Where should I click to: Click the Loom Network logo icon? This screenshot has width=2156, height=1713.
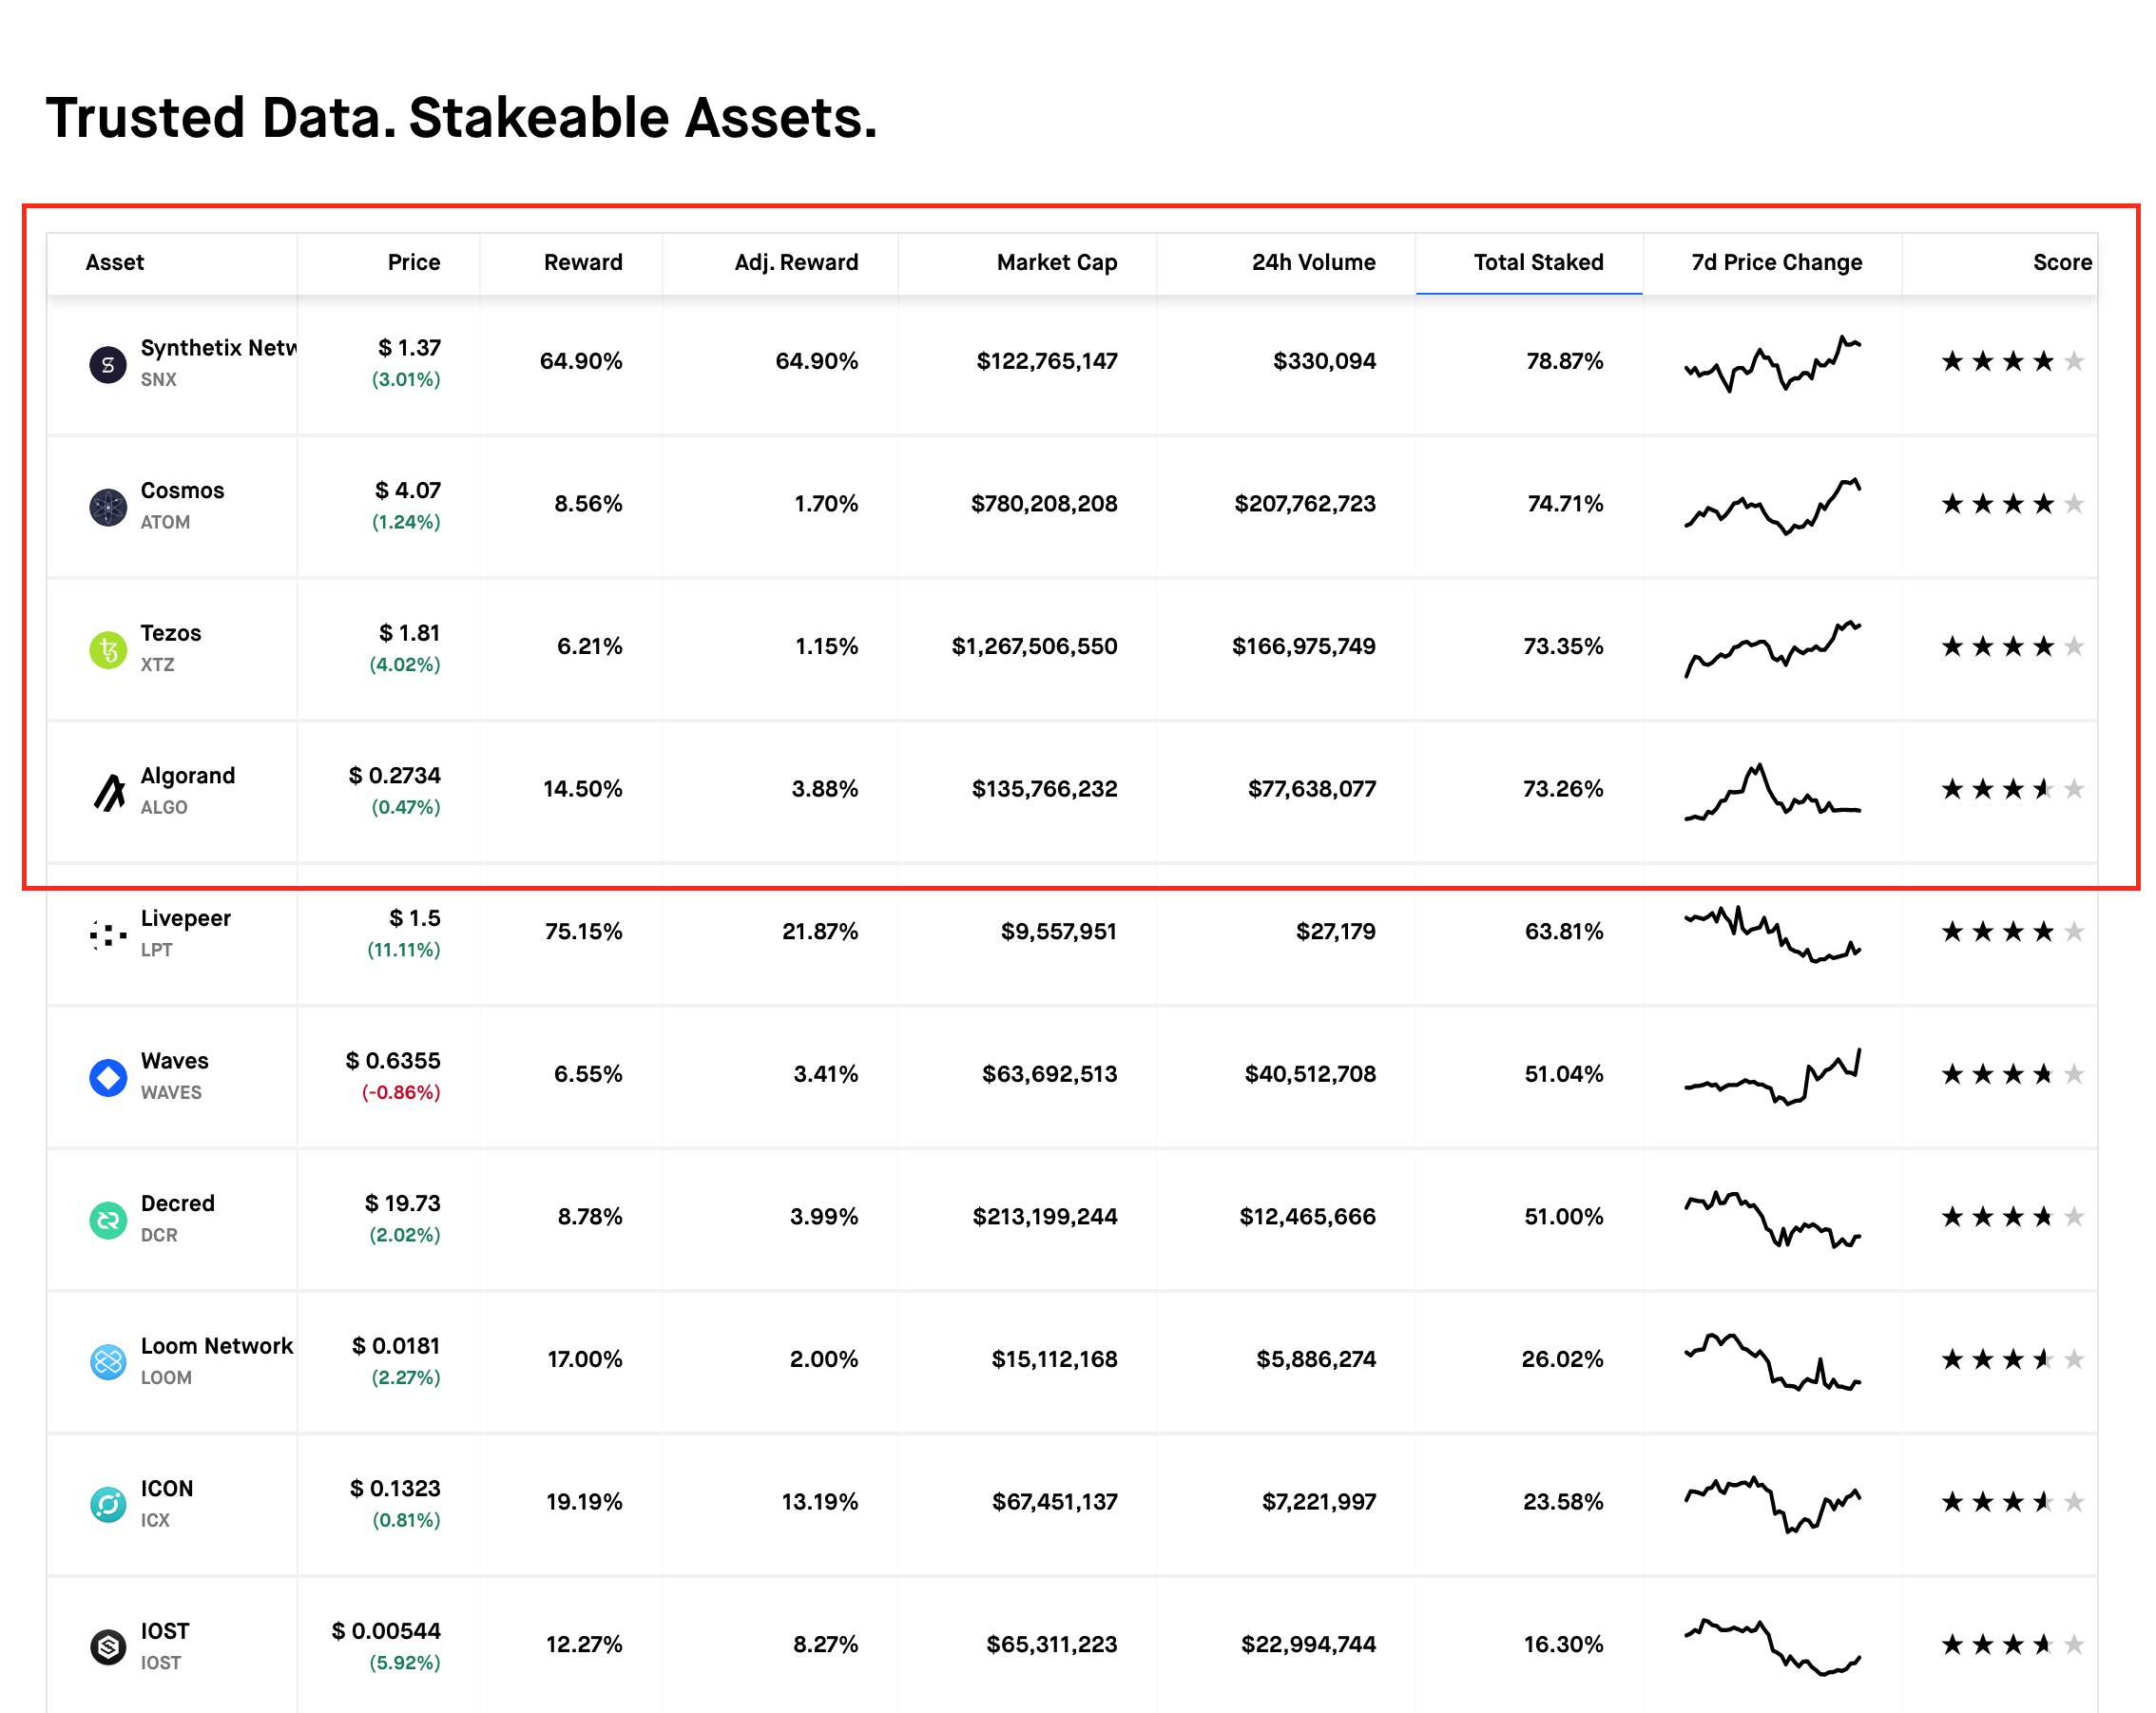tap(108, 1363)
